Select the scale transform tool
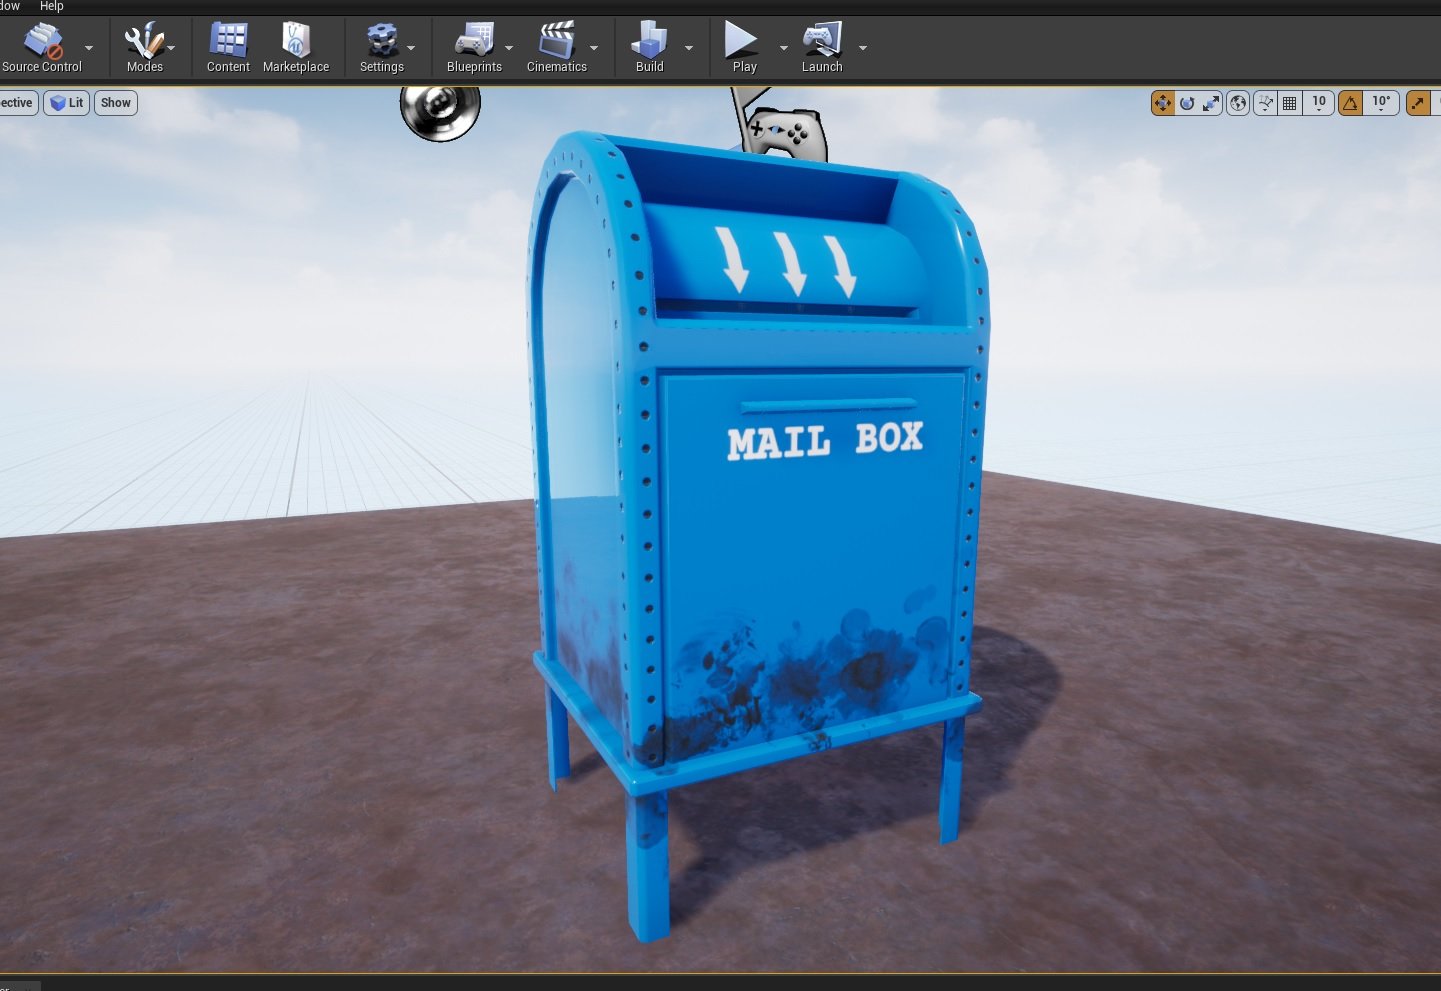Image resolution: width=1441 pixels, height=991 pixels. [x=1211, y=103]
